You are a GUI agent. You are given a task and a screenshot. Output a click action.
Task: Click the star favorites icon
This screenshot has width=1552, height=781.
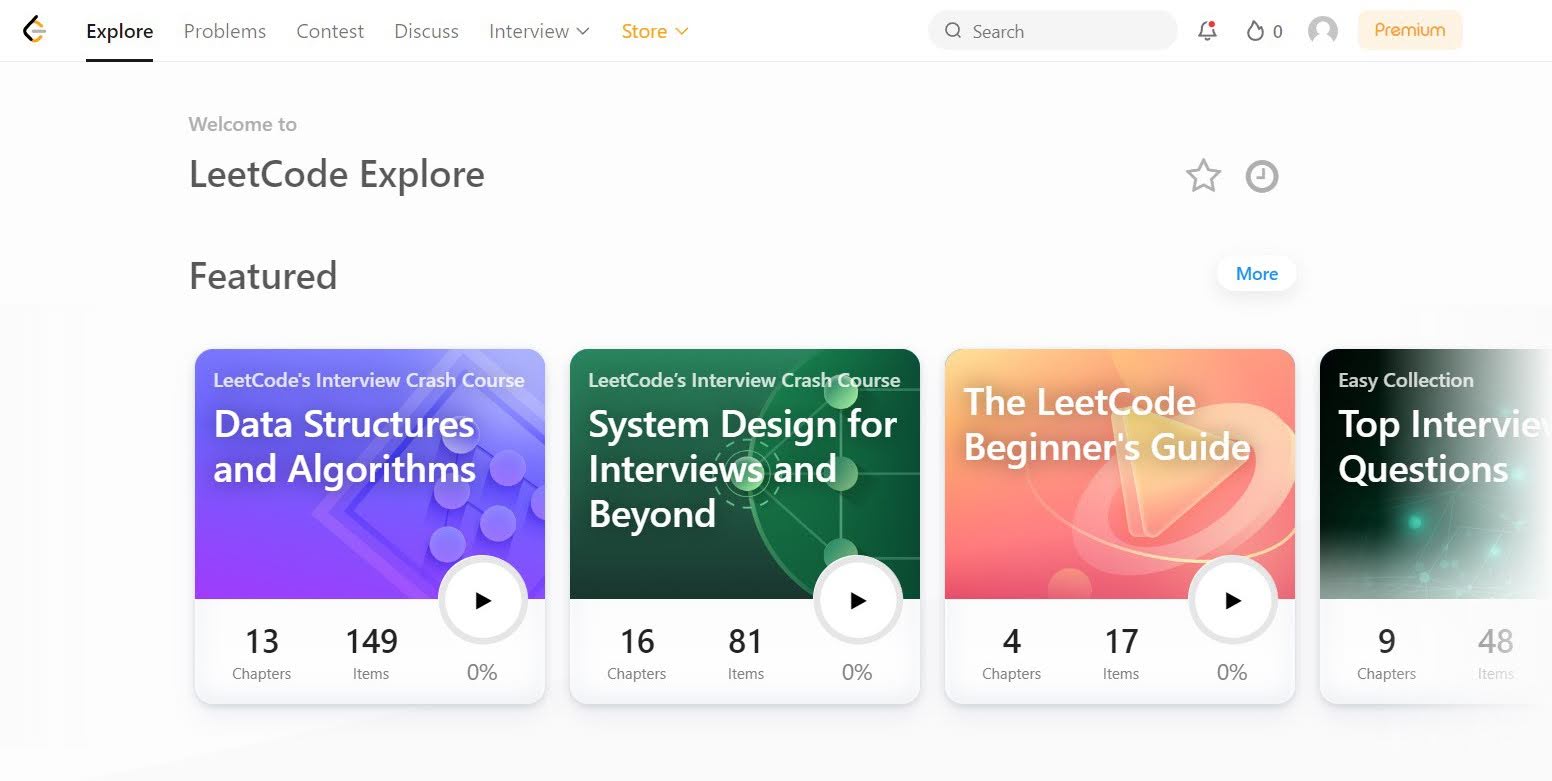coord(1203,176)
